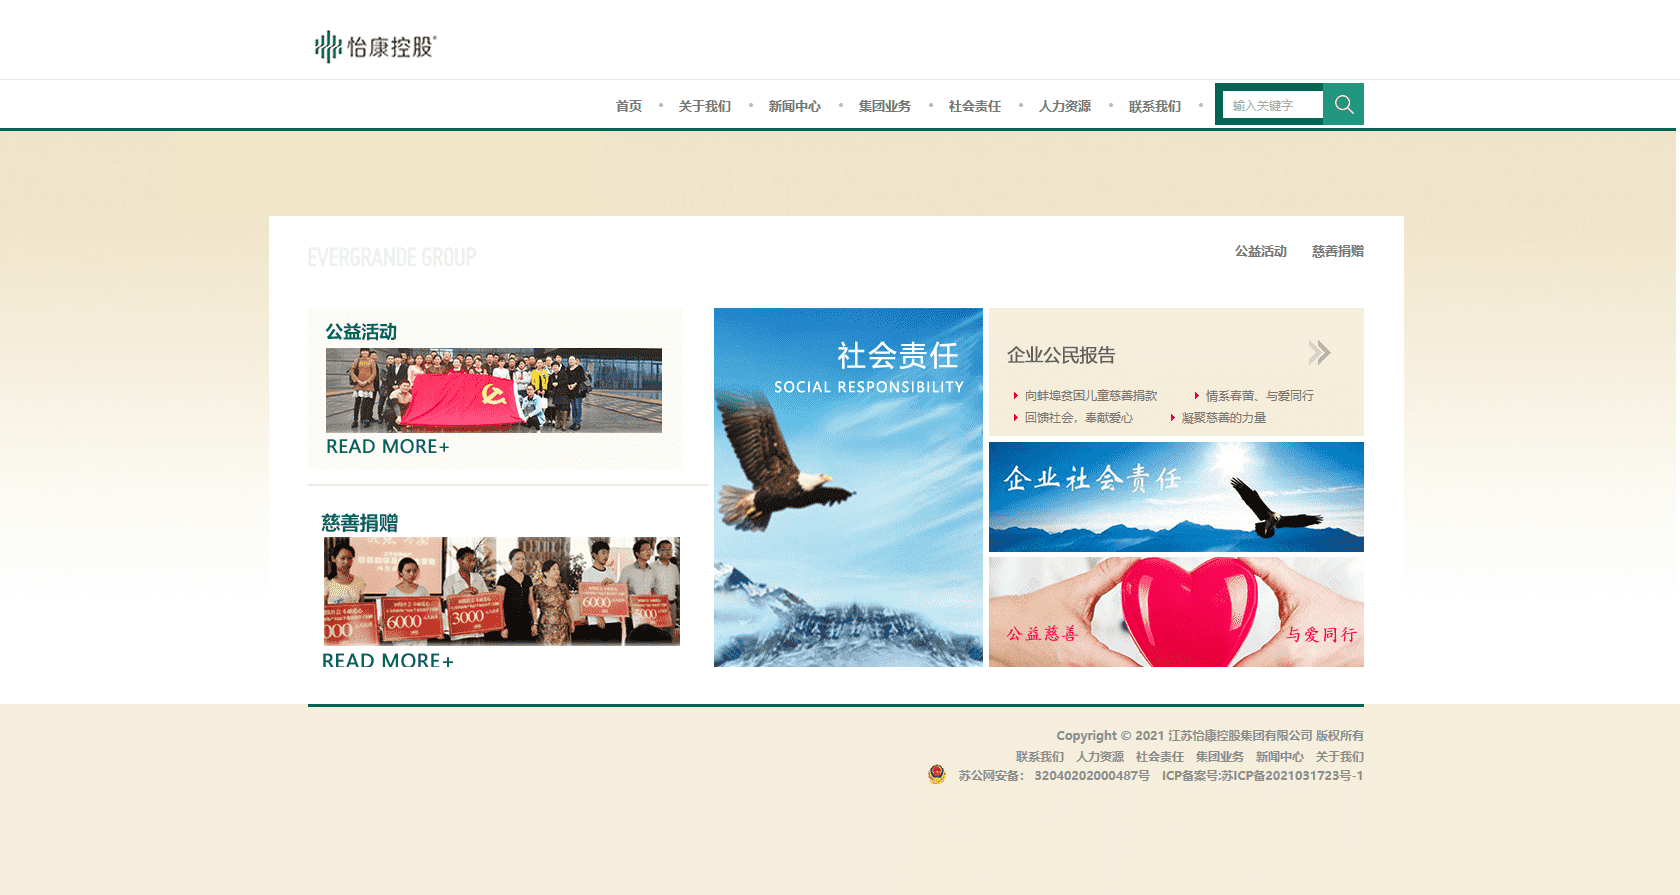1680x895 pixels.
Task: Click the red heart 公益慈善 banner
Action: tap(1176, 612)
